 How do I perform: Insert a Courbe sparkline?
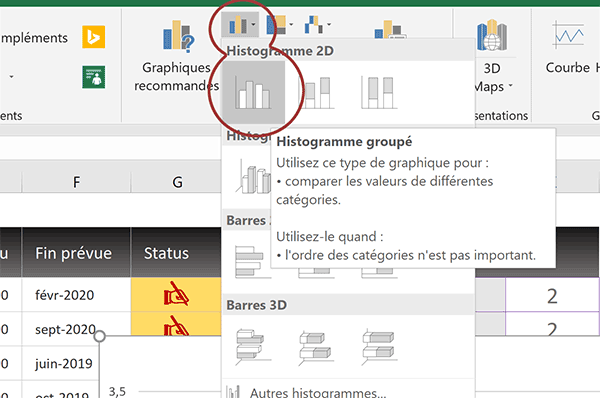click(x=568, y=48)
